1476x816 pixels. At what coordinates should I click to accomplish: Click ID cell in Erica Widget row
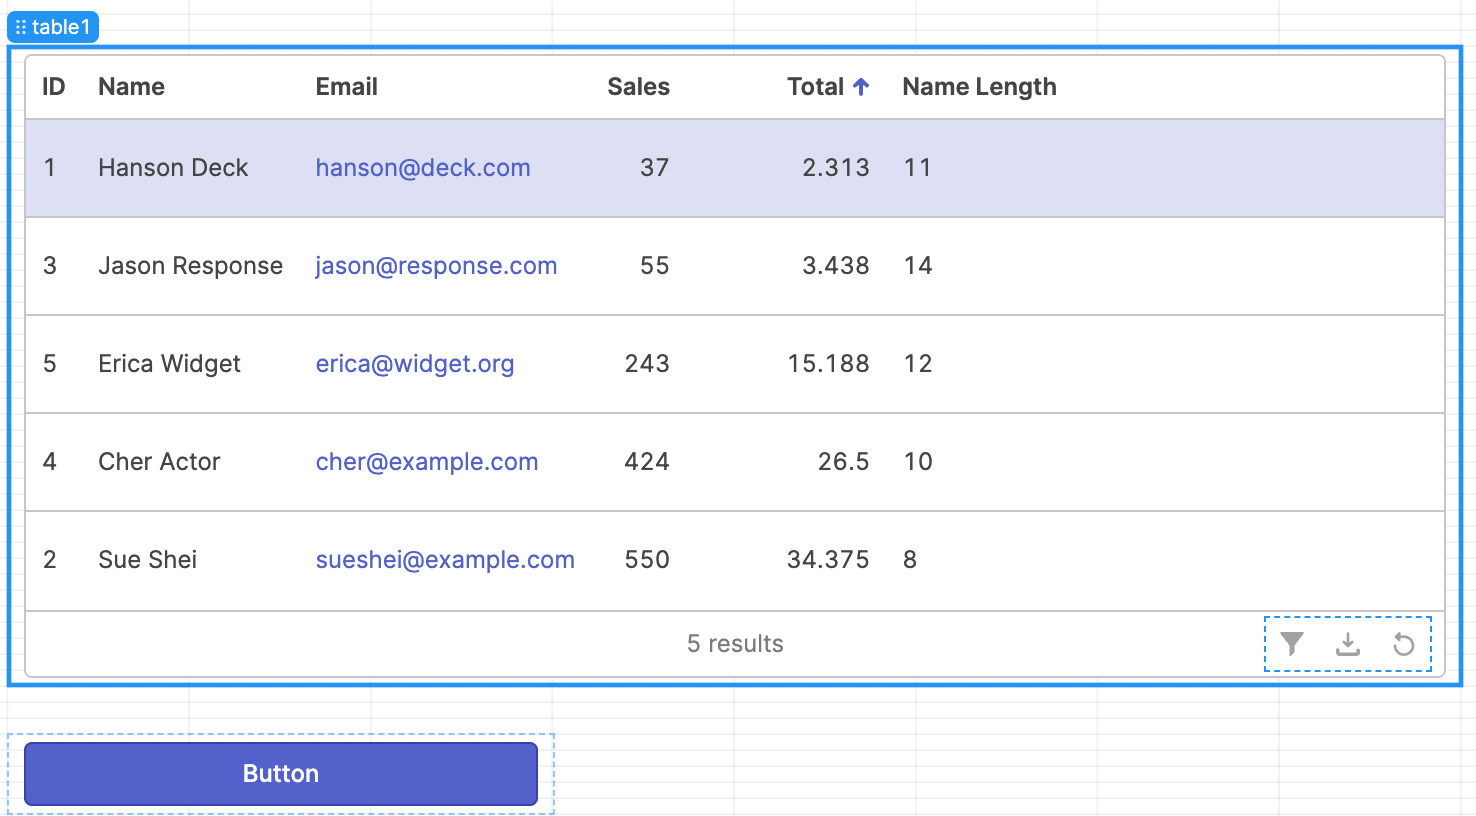click(x=50, y=364)
